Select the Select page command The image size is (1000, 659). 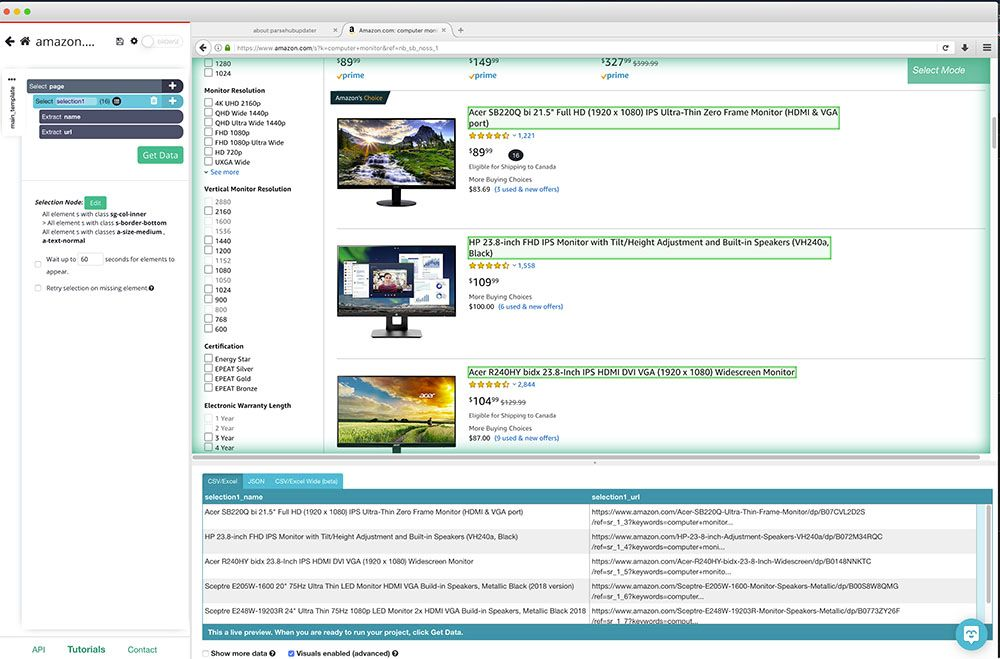click(x=94, y=86)
